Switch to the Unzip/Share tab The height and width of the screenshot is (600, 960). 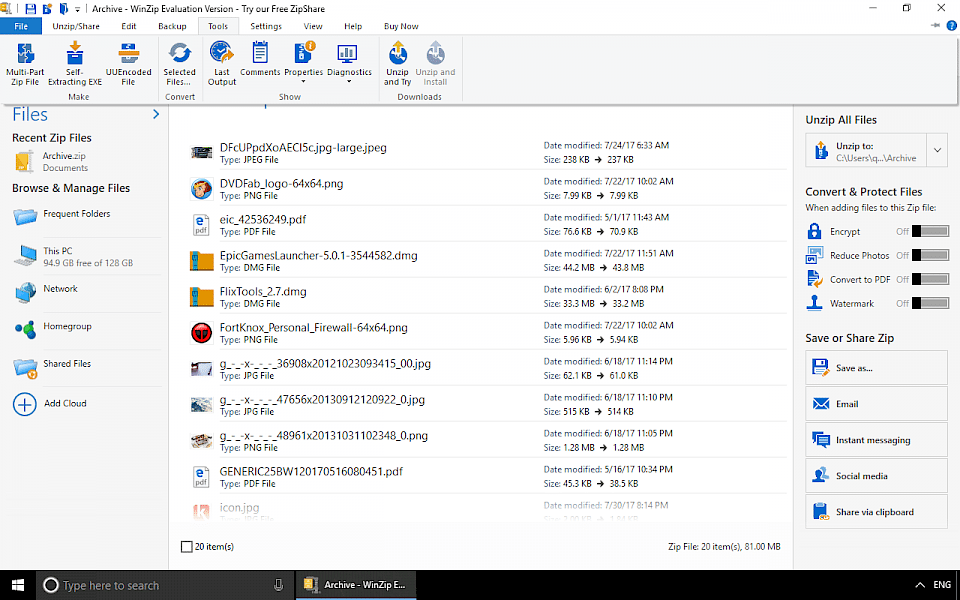75,26
